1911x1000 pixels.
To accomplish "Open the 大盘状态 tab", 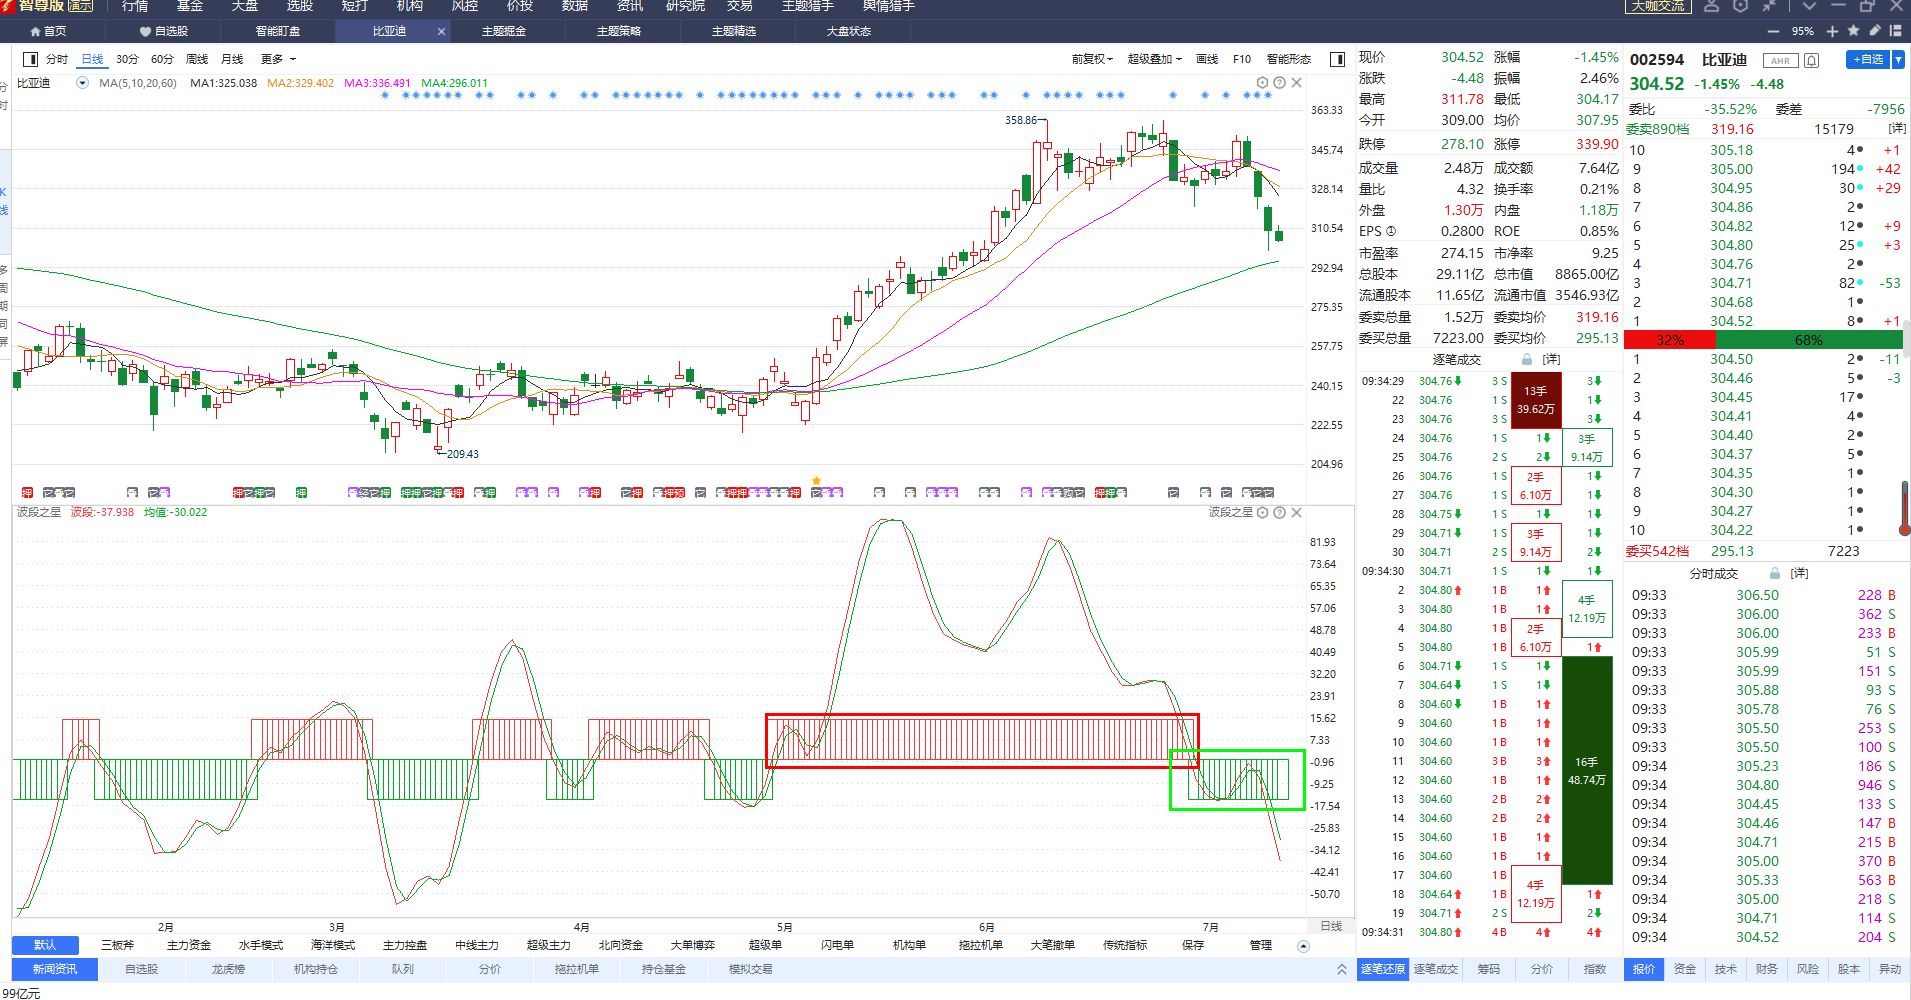I will [x=848, y=31].
